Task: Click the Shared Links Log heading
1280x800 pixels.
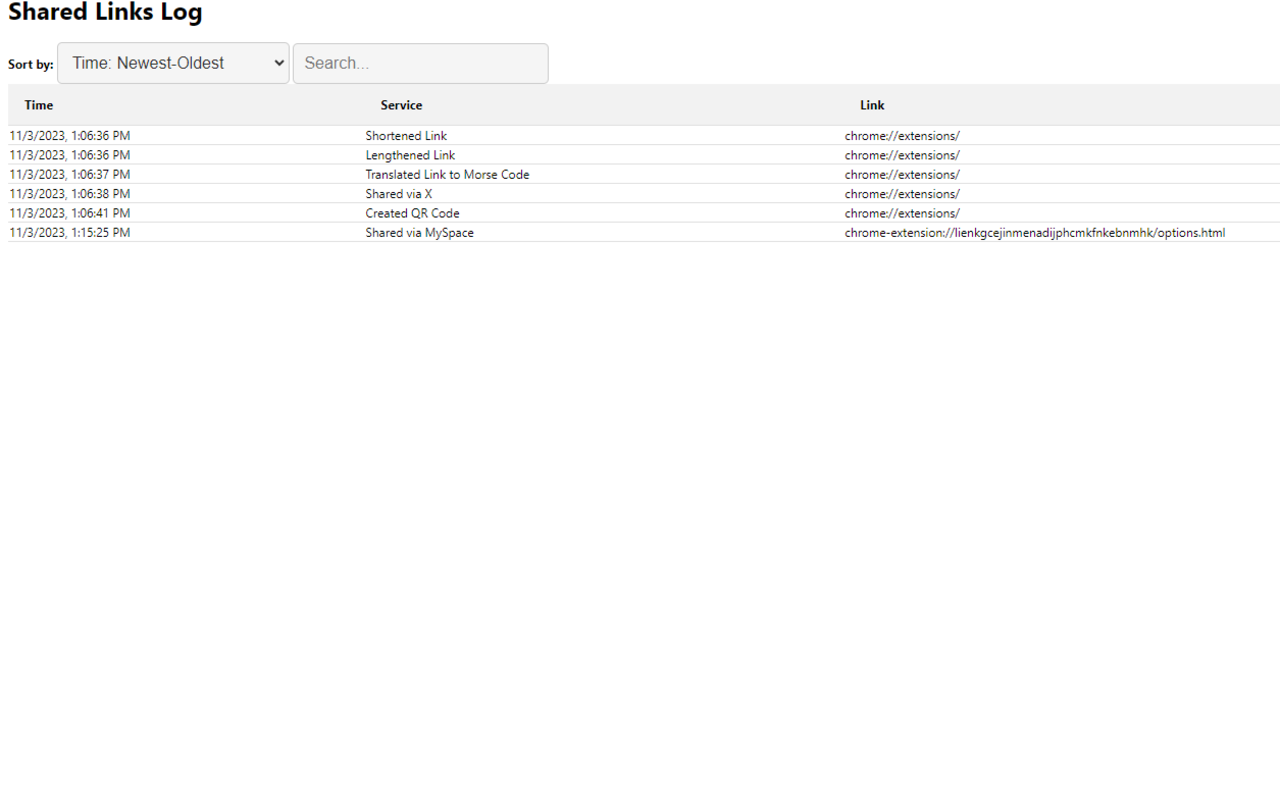Action: 105,13
